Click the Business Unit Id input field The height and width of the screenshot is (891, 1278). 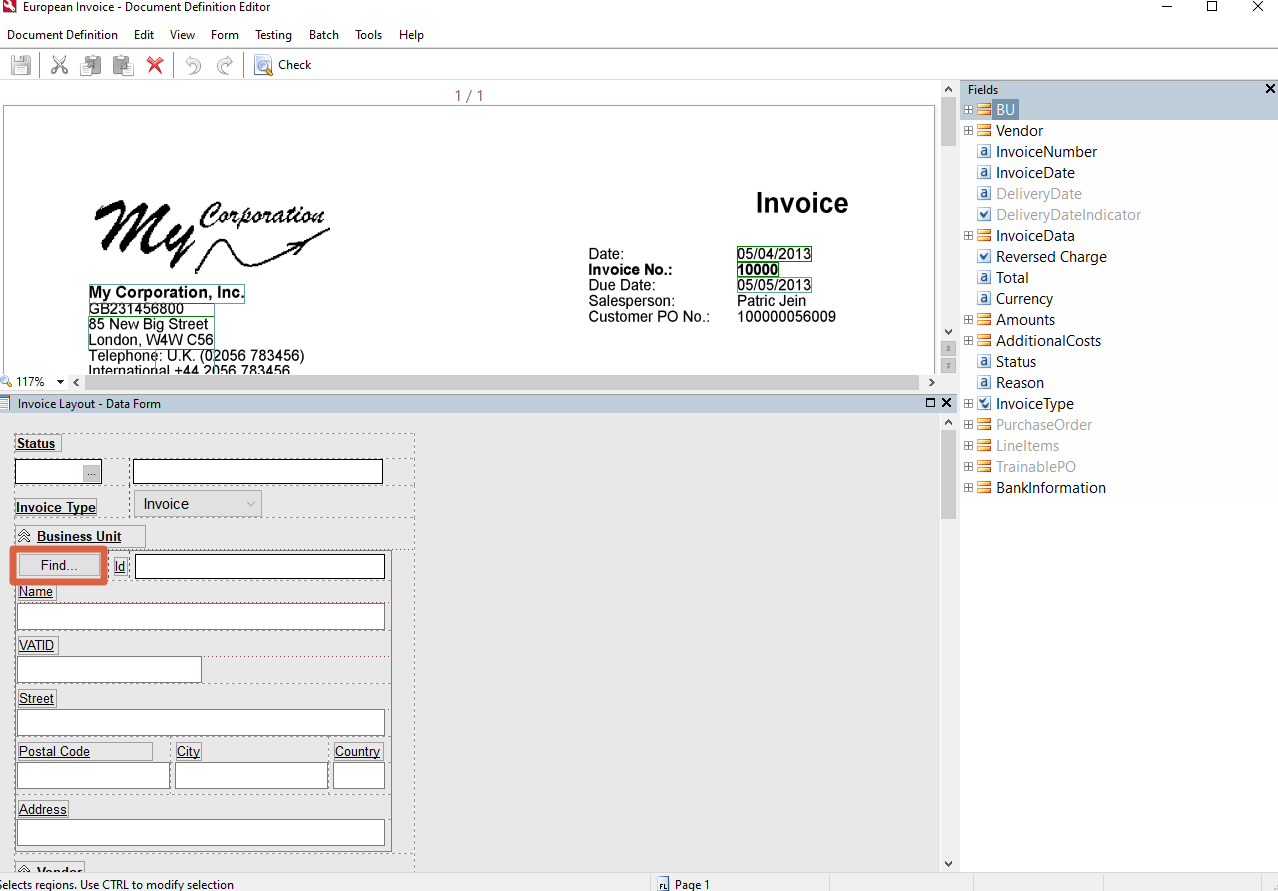pyautogui.click(x=260, y=567)
